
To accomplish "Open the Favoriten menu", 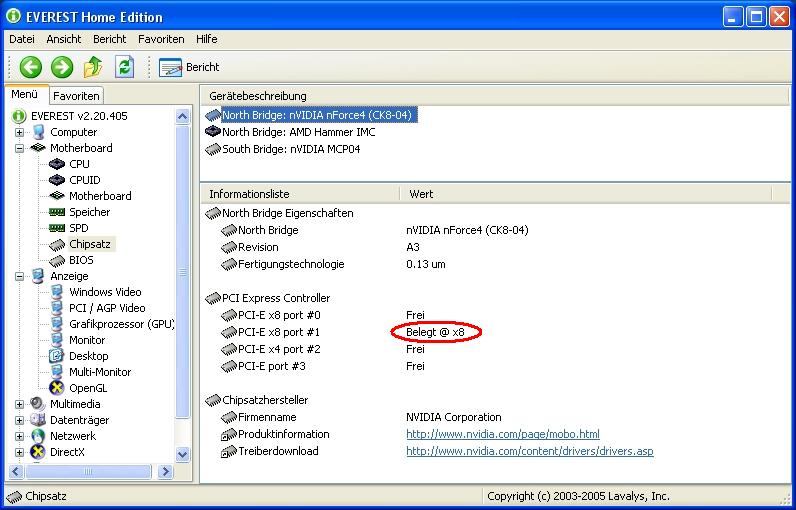I will tap(161, 39).
